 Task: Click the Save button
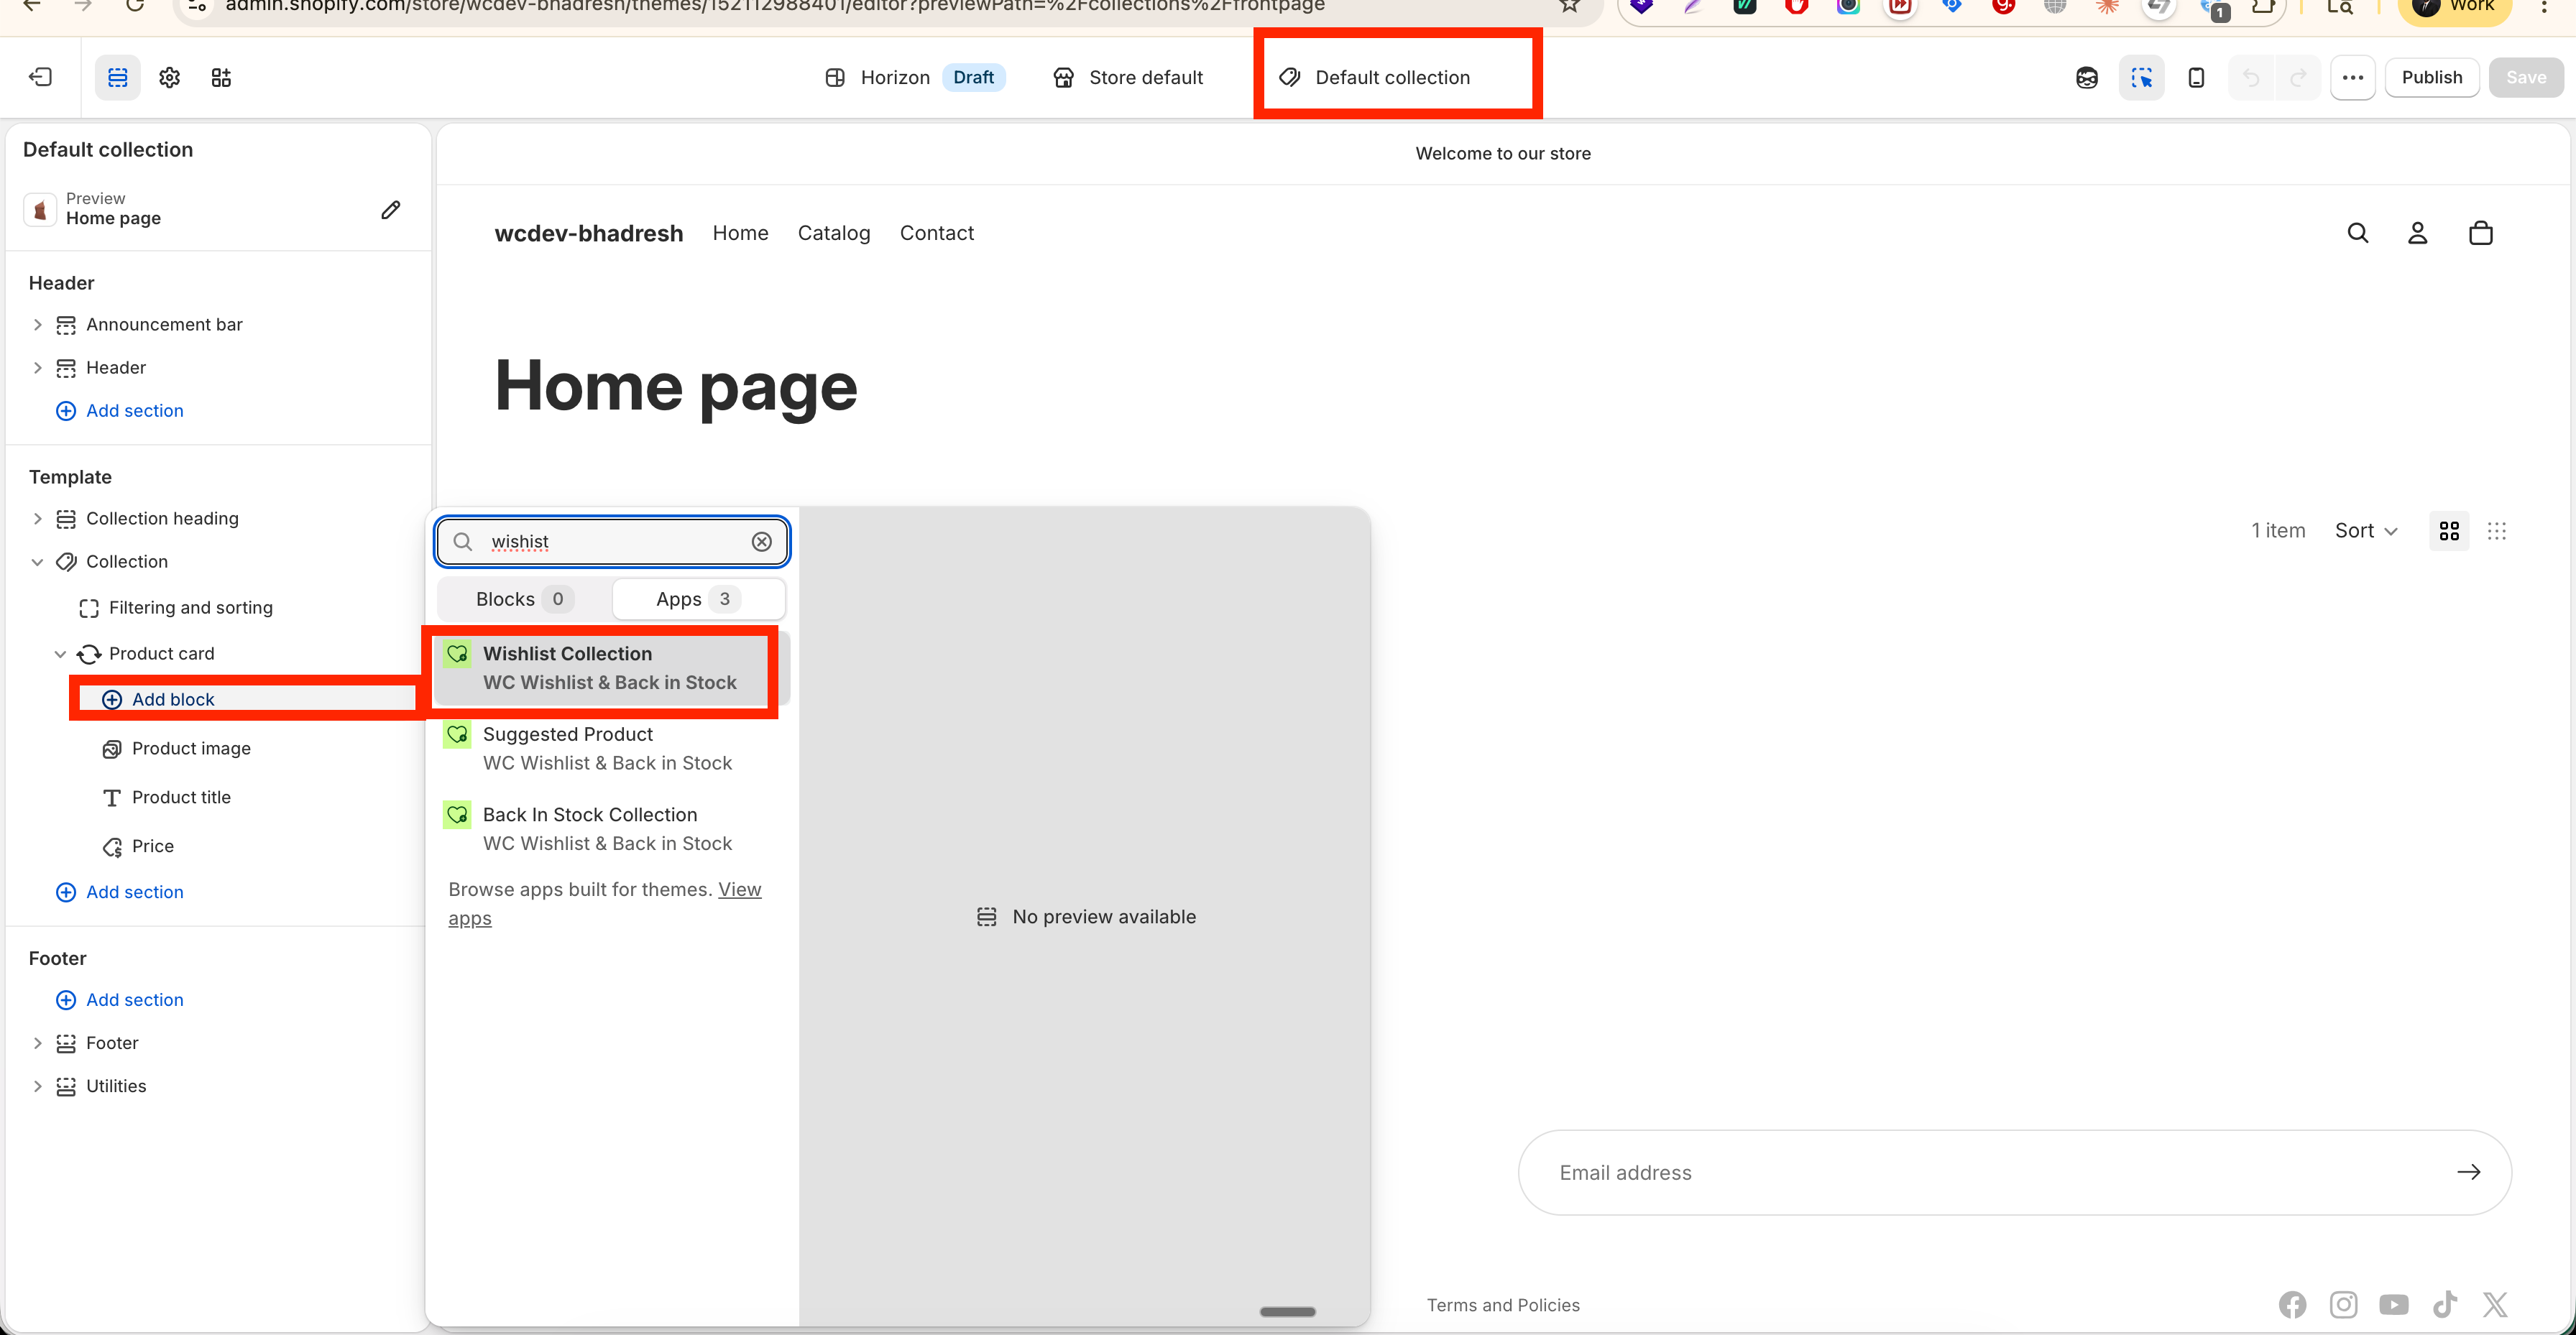click(x=2525, y=77)
